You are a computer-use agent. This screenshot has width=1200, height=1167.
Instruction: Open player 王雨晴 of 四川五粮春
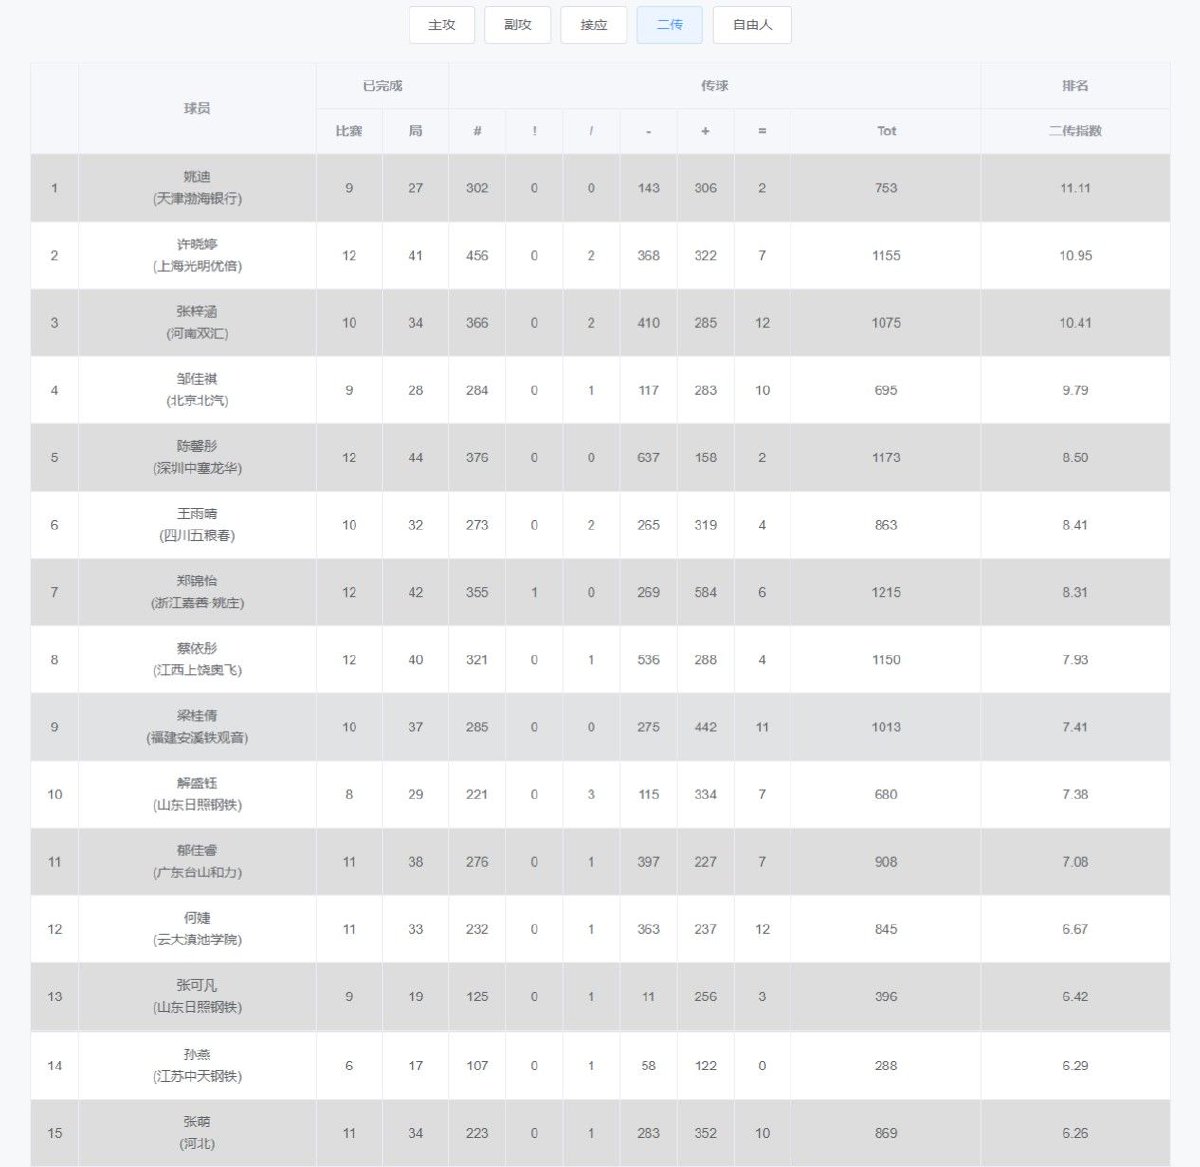197,514
